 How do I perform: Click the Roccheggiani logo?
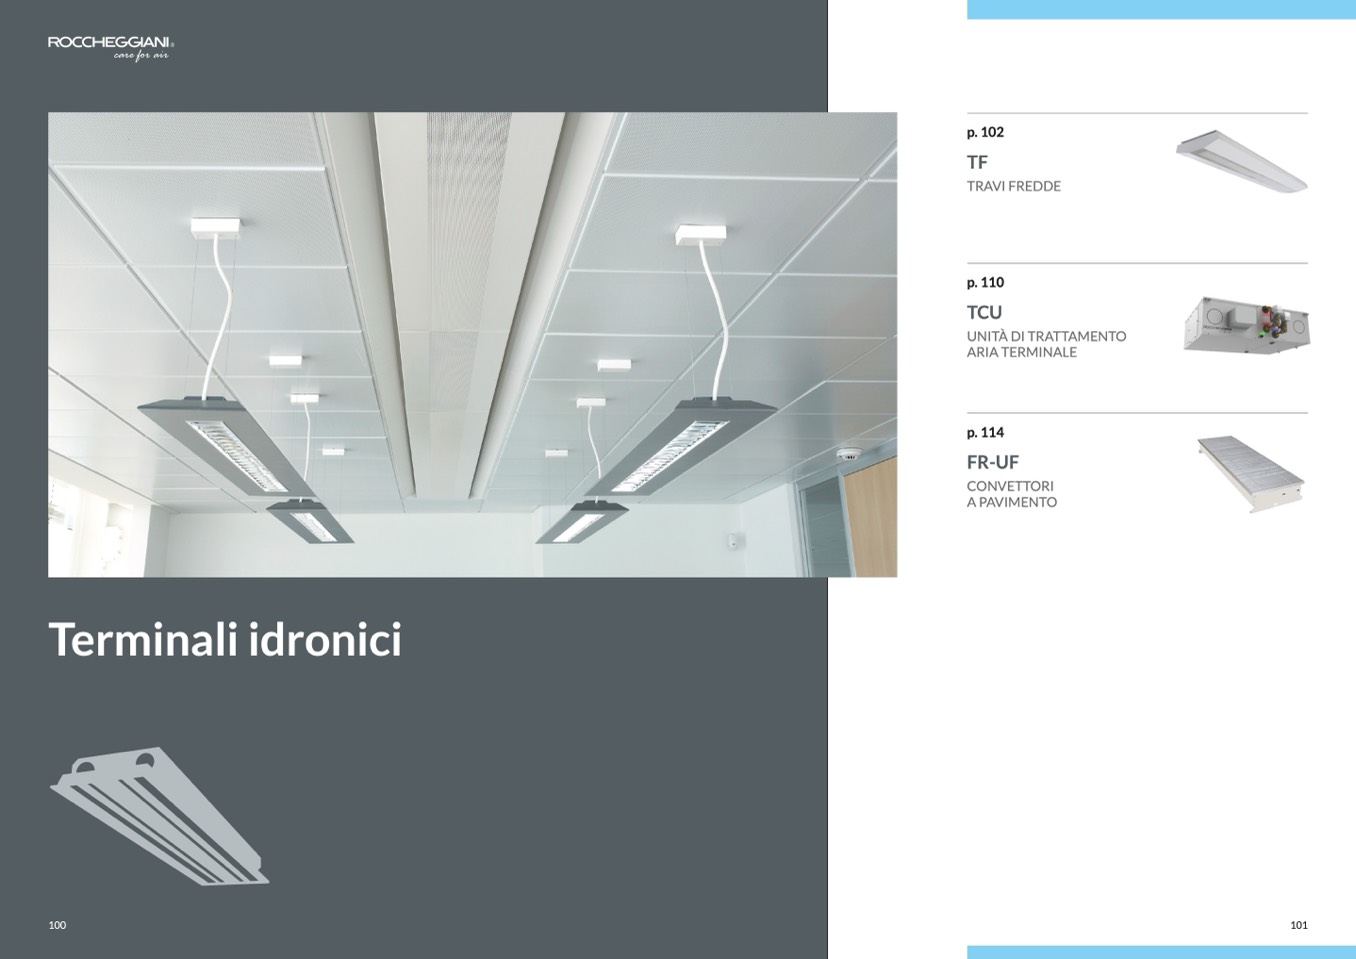(110, 43)
